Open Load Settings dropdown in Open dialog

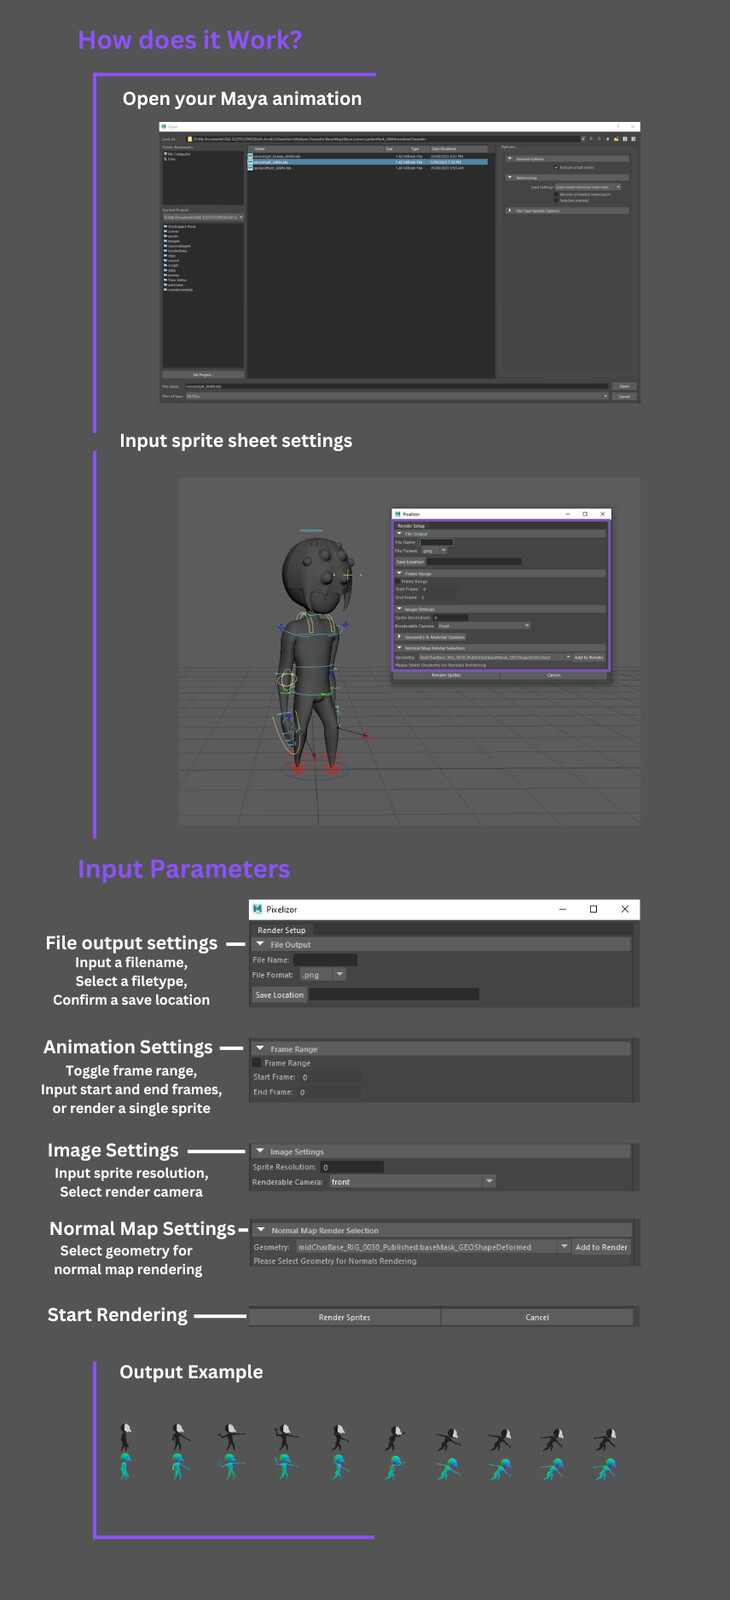click(x=588, y=187)
